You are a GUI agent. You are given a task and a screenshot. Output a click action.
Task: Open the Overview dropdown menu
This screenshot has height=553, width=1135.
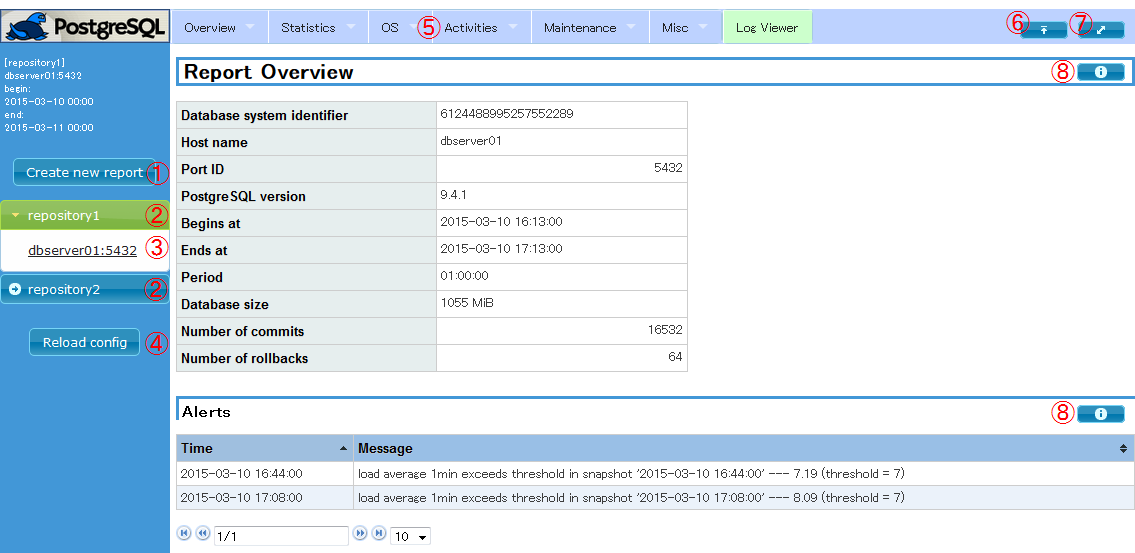point(219,27)
